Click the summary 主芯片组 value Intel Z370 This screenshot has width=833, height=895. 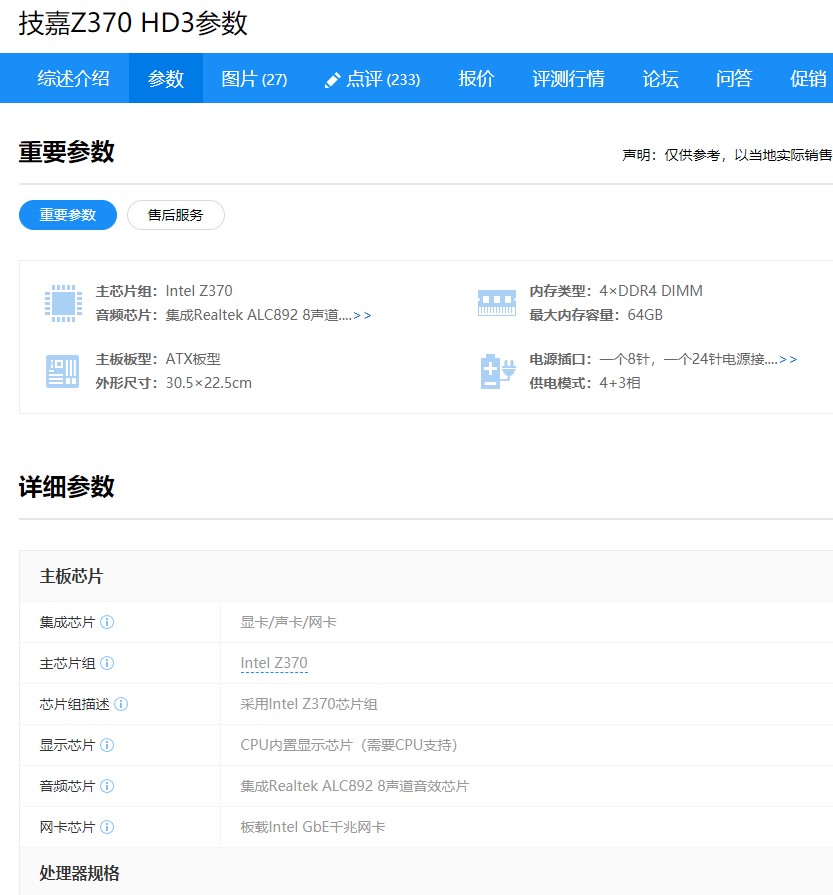coord(199,291)
